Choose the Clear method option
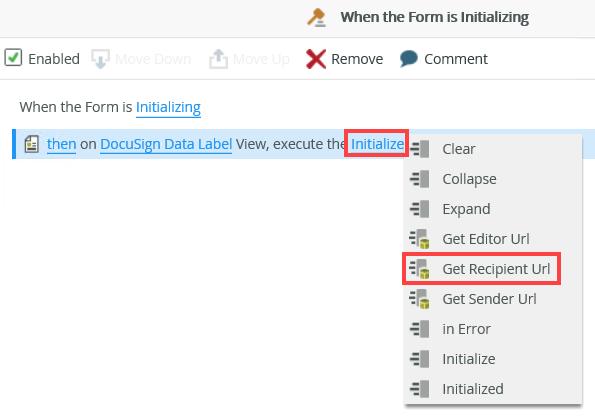Screen dimensions: 595x417 pos(493,149)
